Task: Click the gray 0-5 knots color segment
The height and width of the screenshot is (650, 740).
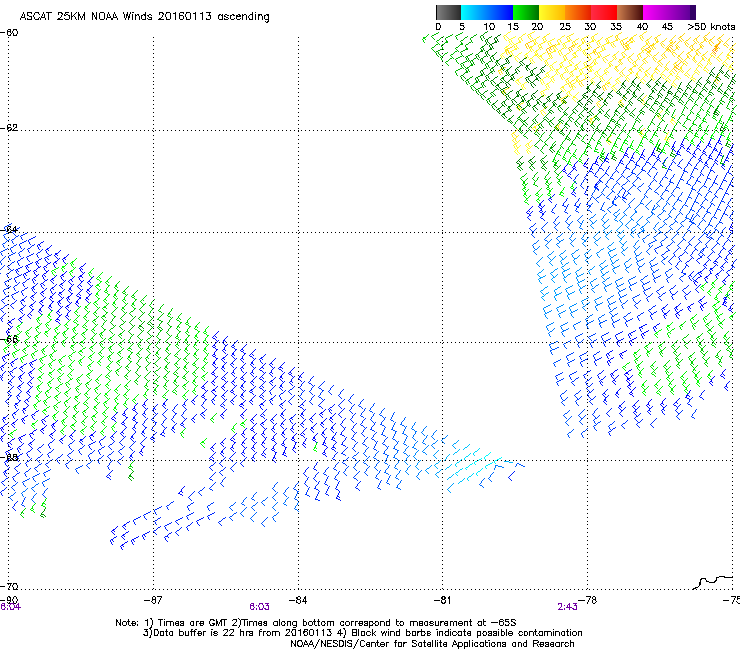Action: (449, 12)
